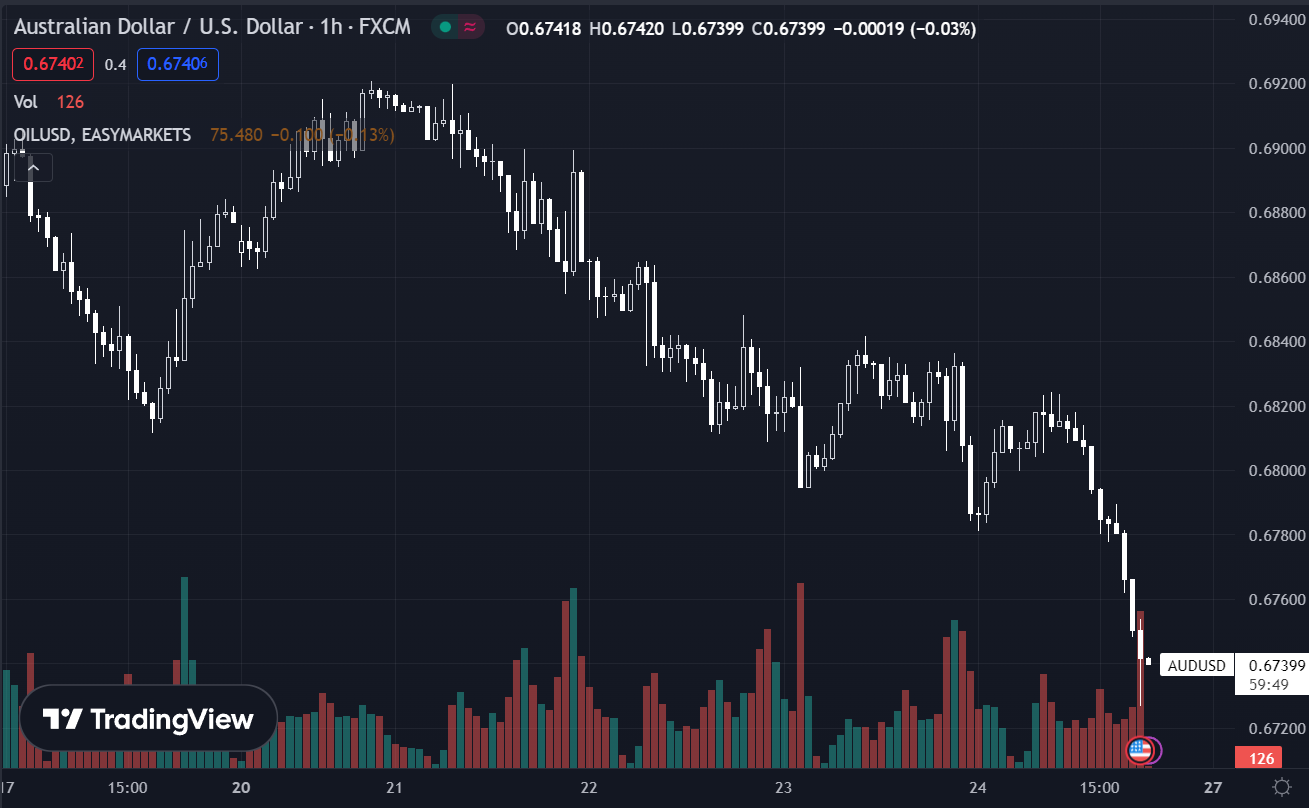Click the 0.69000 level on price axis
This screenshot has width=1309, height=808.
(1275, 149)
